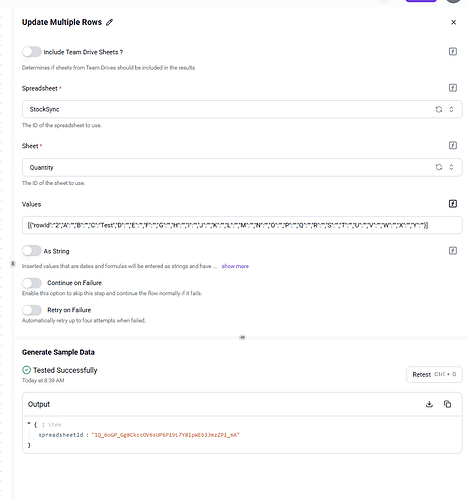
Task: Copy the output JSON to clipboard
Action: (x=447, y=404)
